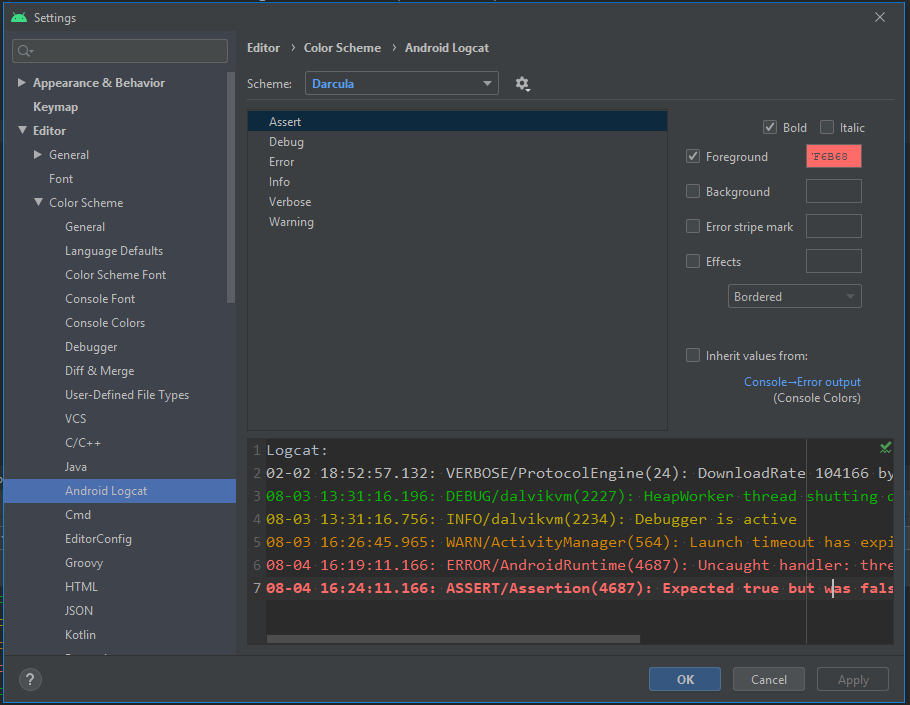Enable the Effects checkbox

692,261
